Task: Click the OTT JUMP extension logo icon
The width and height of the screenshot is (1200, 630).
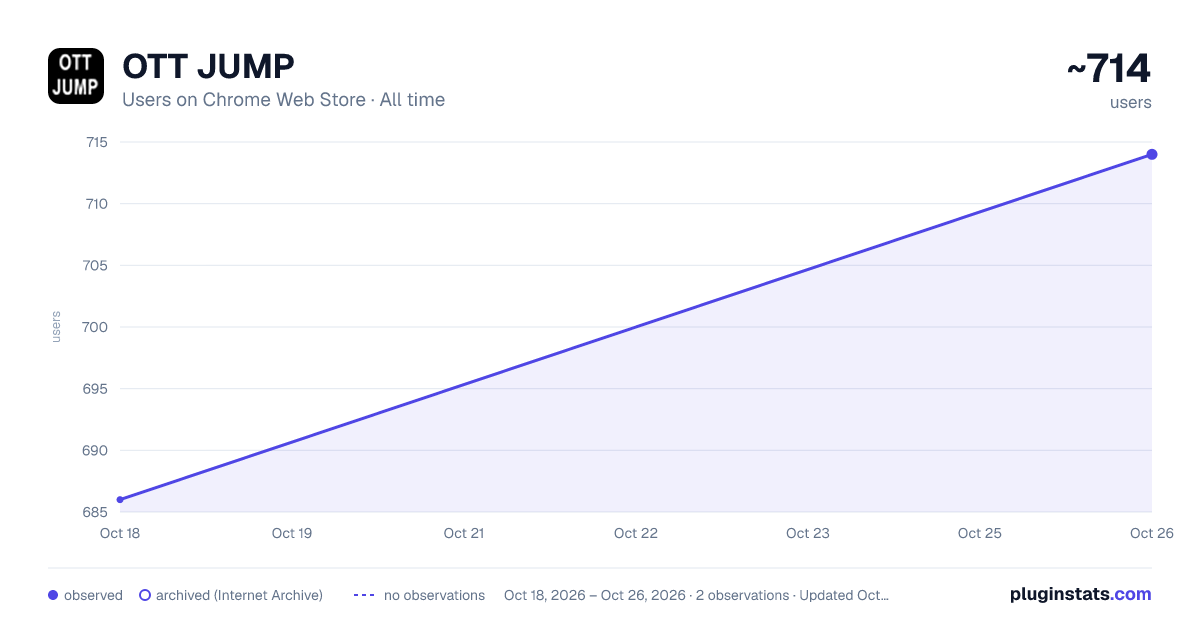Action: click(76, 76)
